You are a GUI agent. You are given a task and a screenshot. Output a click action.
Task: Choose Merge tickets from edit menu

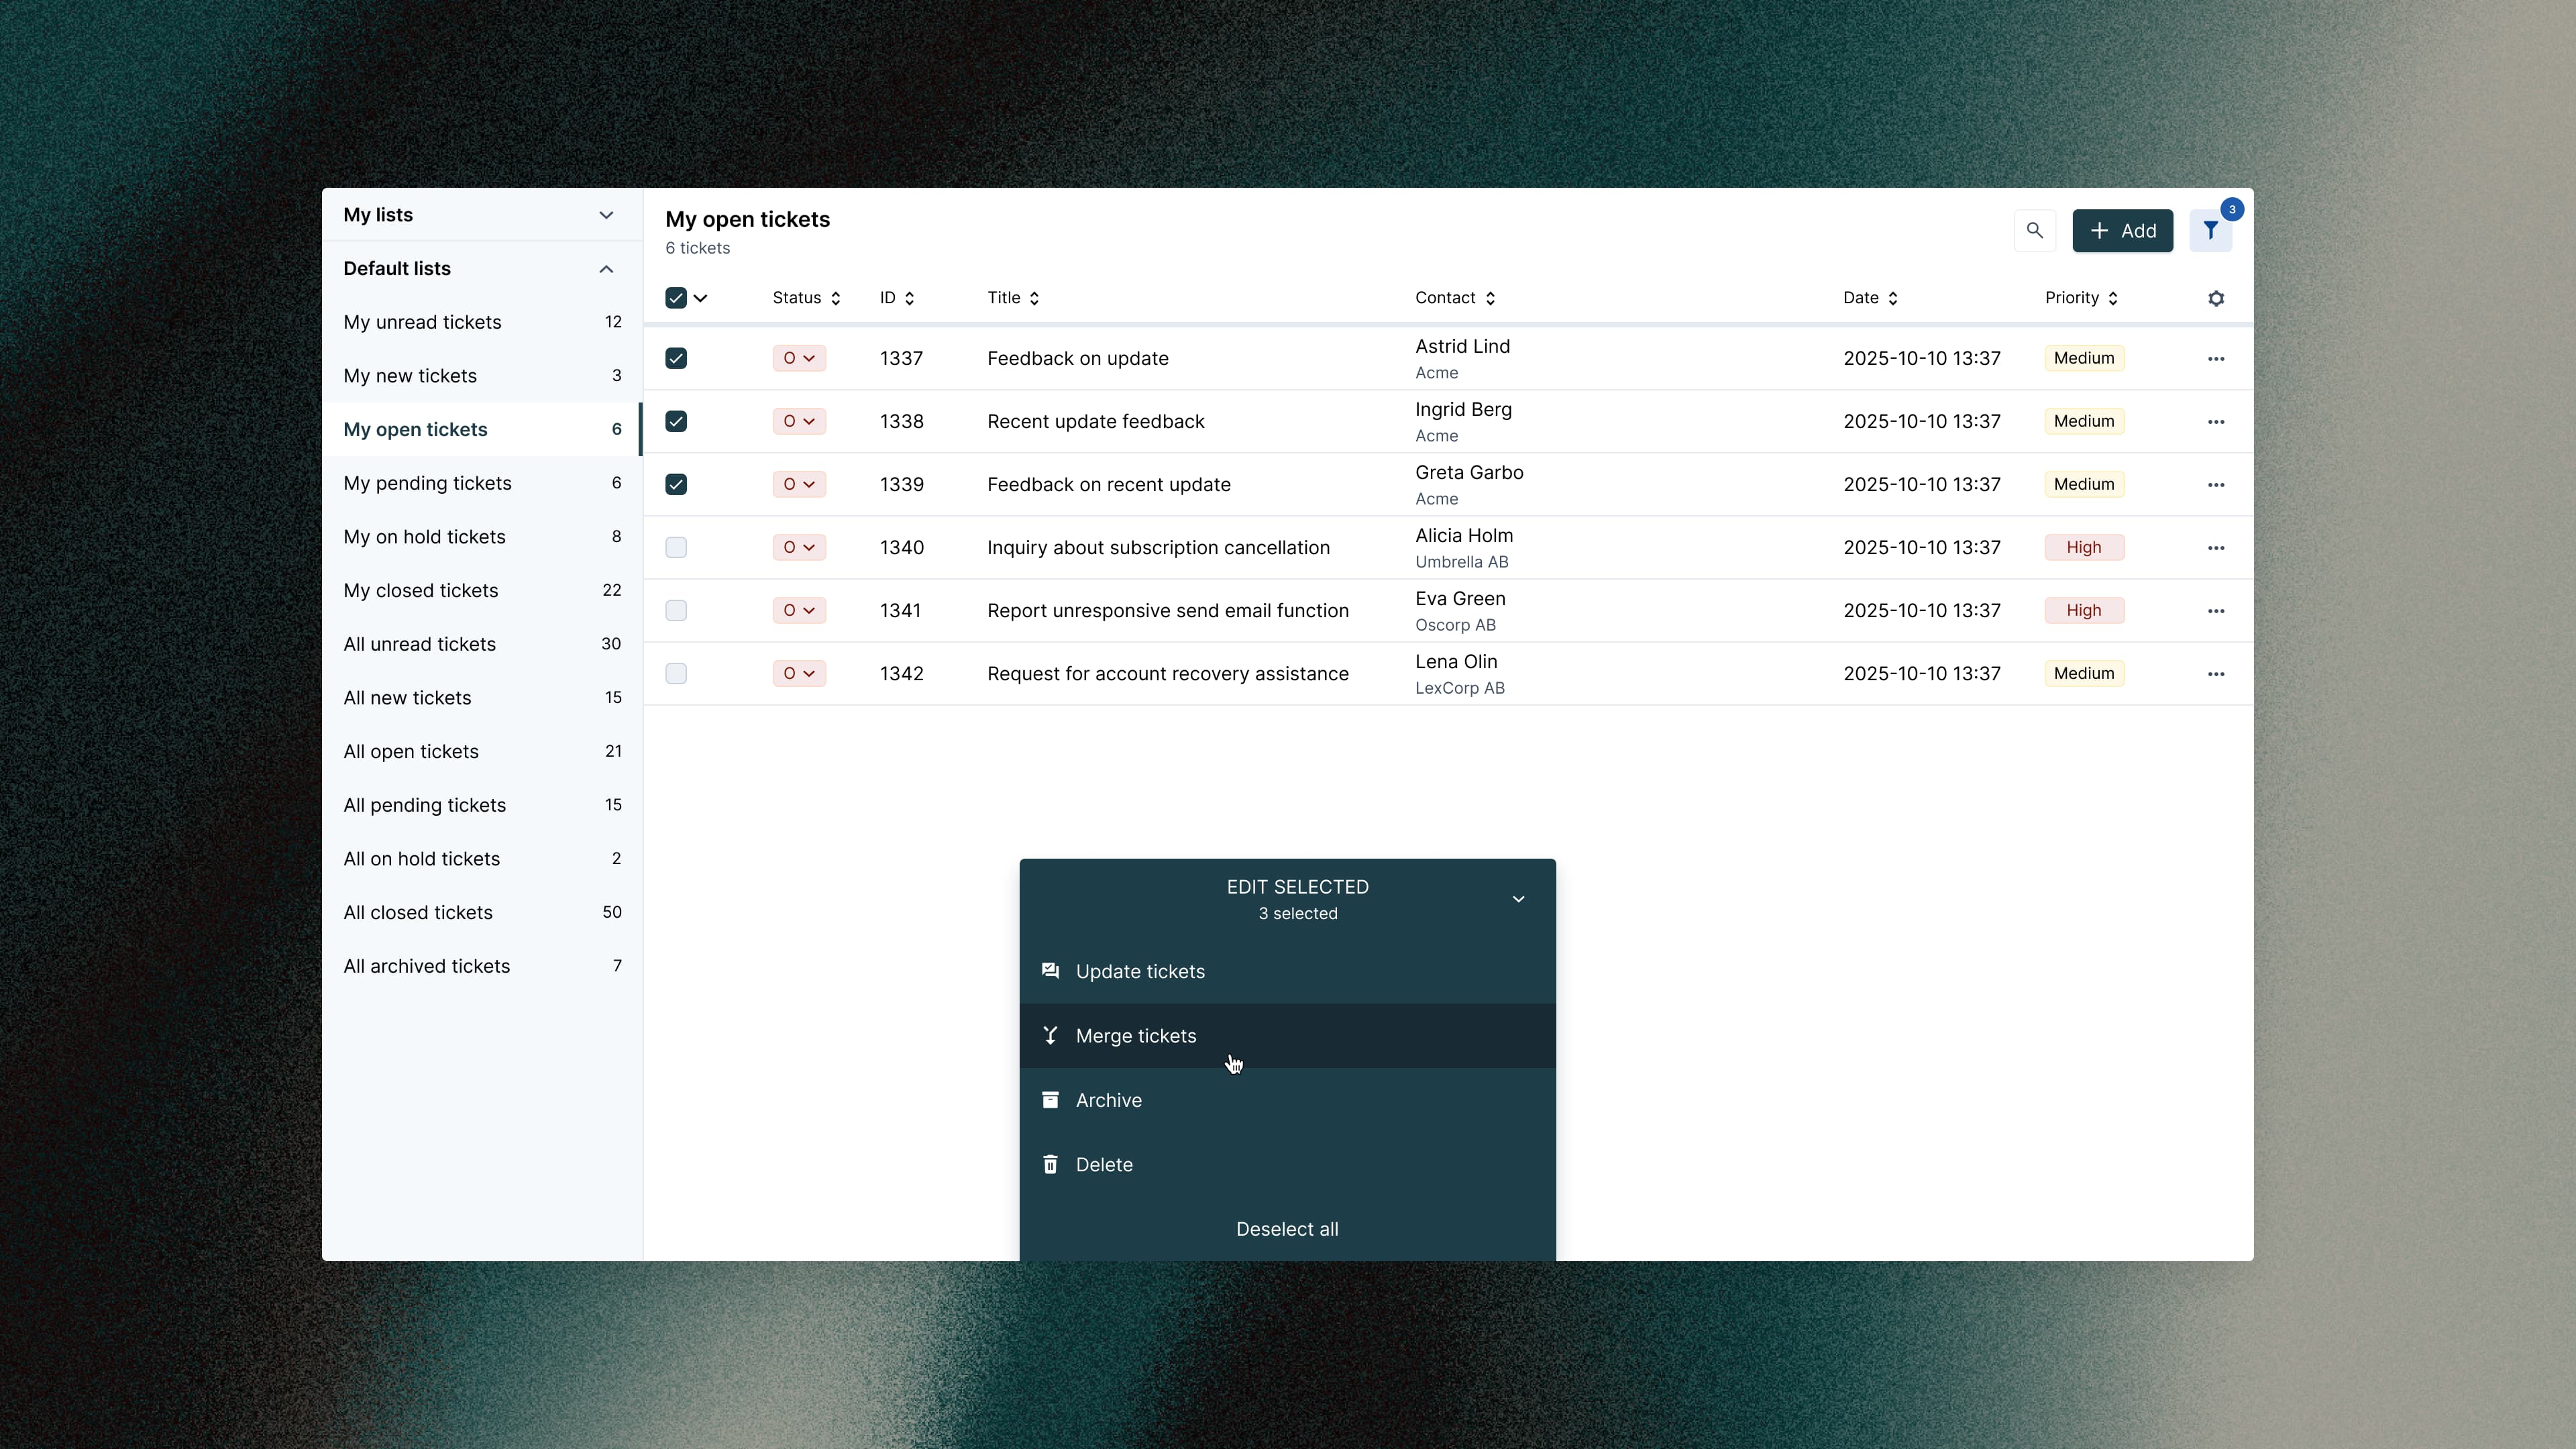(x=1135, y=1036)
